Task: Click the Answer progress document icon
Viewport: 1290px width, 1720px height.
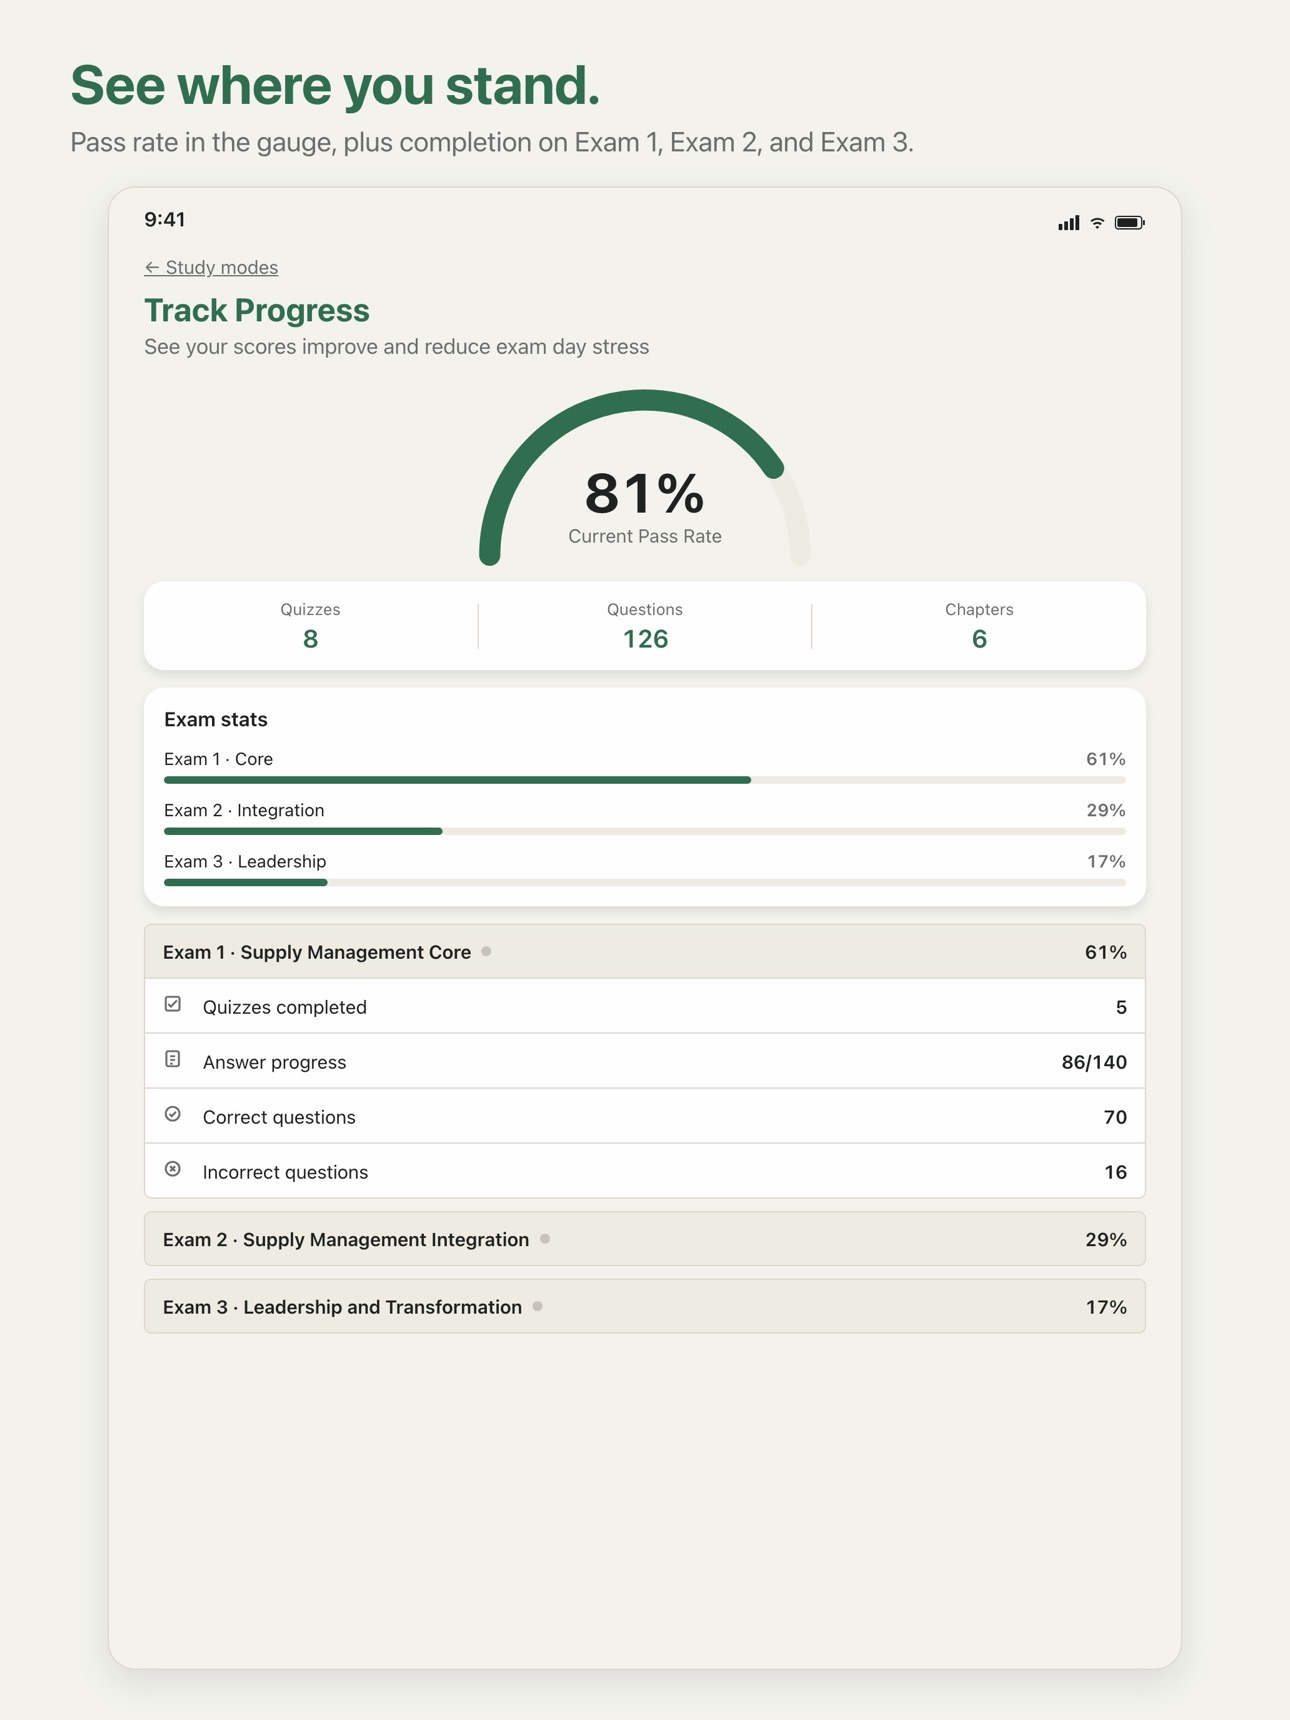Action: 173,1059
